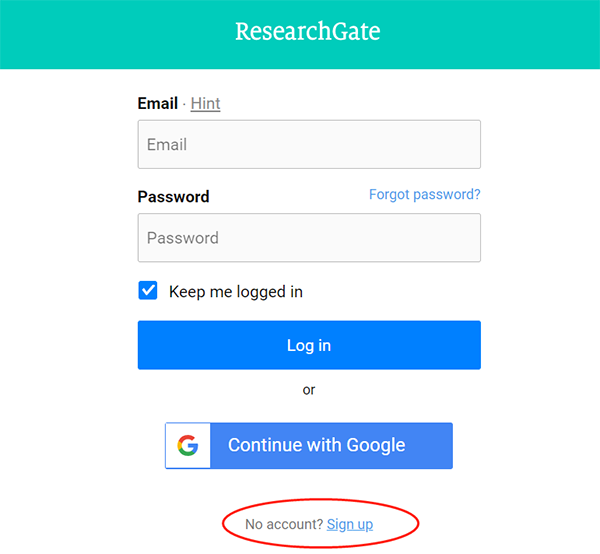Click the 'Keep me logged in' label text
The image size is (600, 554).
click(236, 292)
